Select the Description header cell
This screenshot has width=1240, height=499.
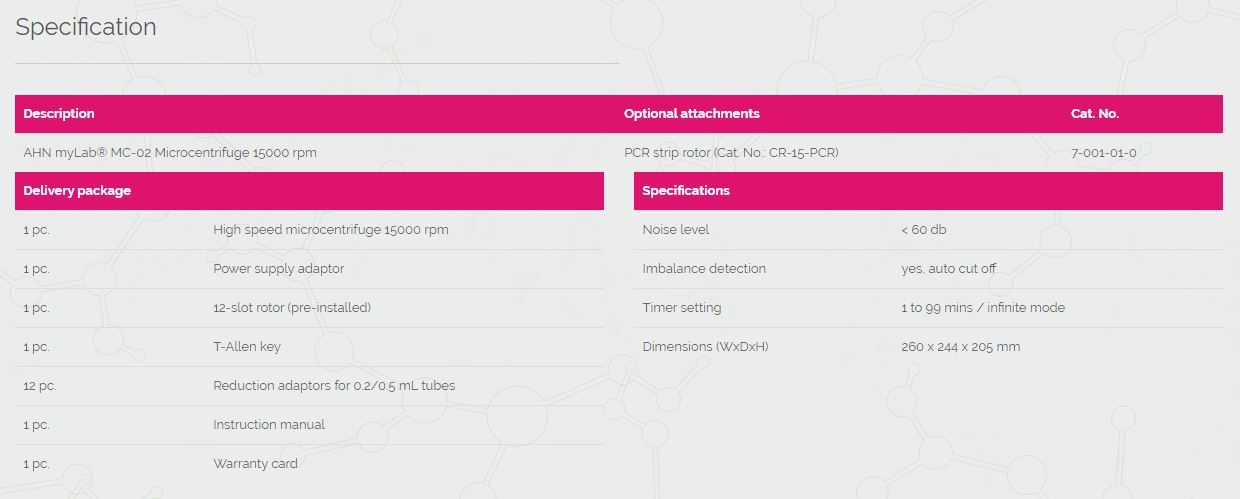(x=59, y=114)
